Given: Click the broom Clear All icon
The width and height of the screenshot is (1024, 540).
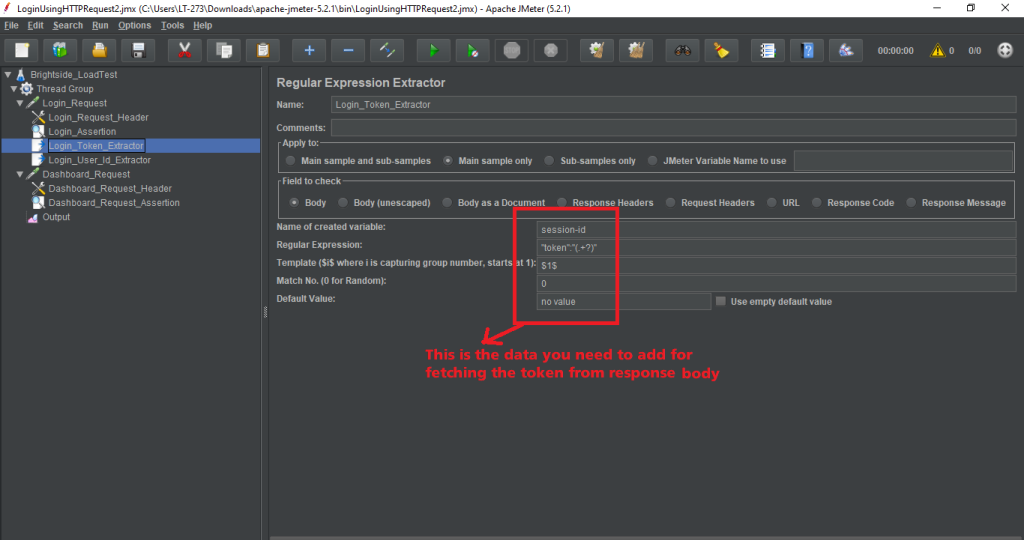Looking at the screenshot, I should [x=720, y=50].
